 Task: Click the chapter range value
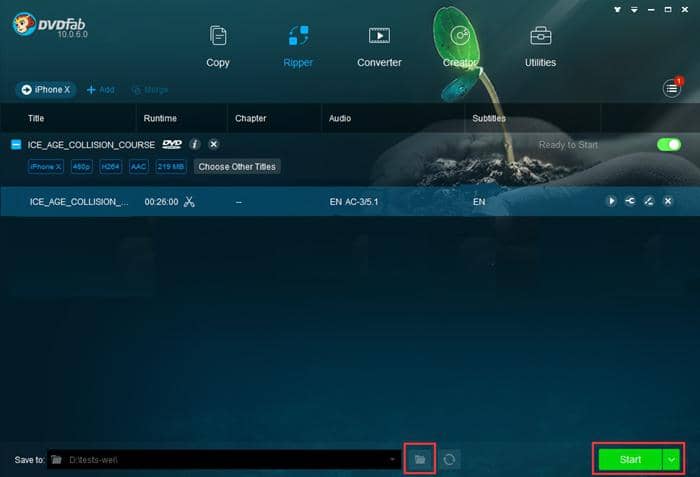pyautogui.click(x=239, y=202)
